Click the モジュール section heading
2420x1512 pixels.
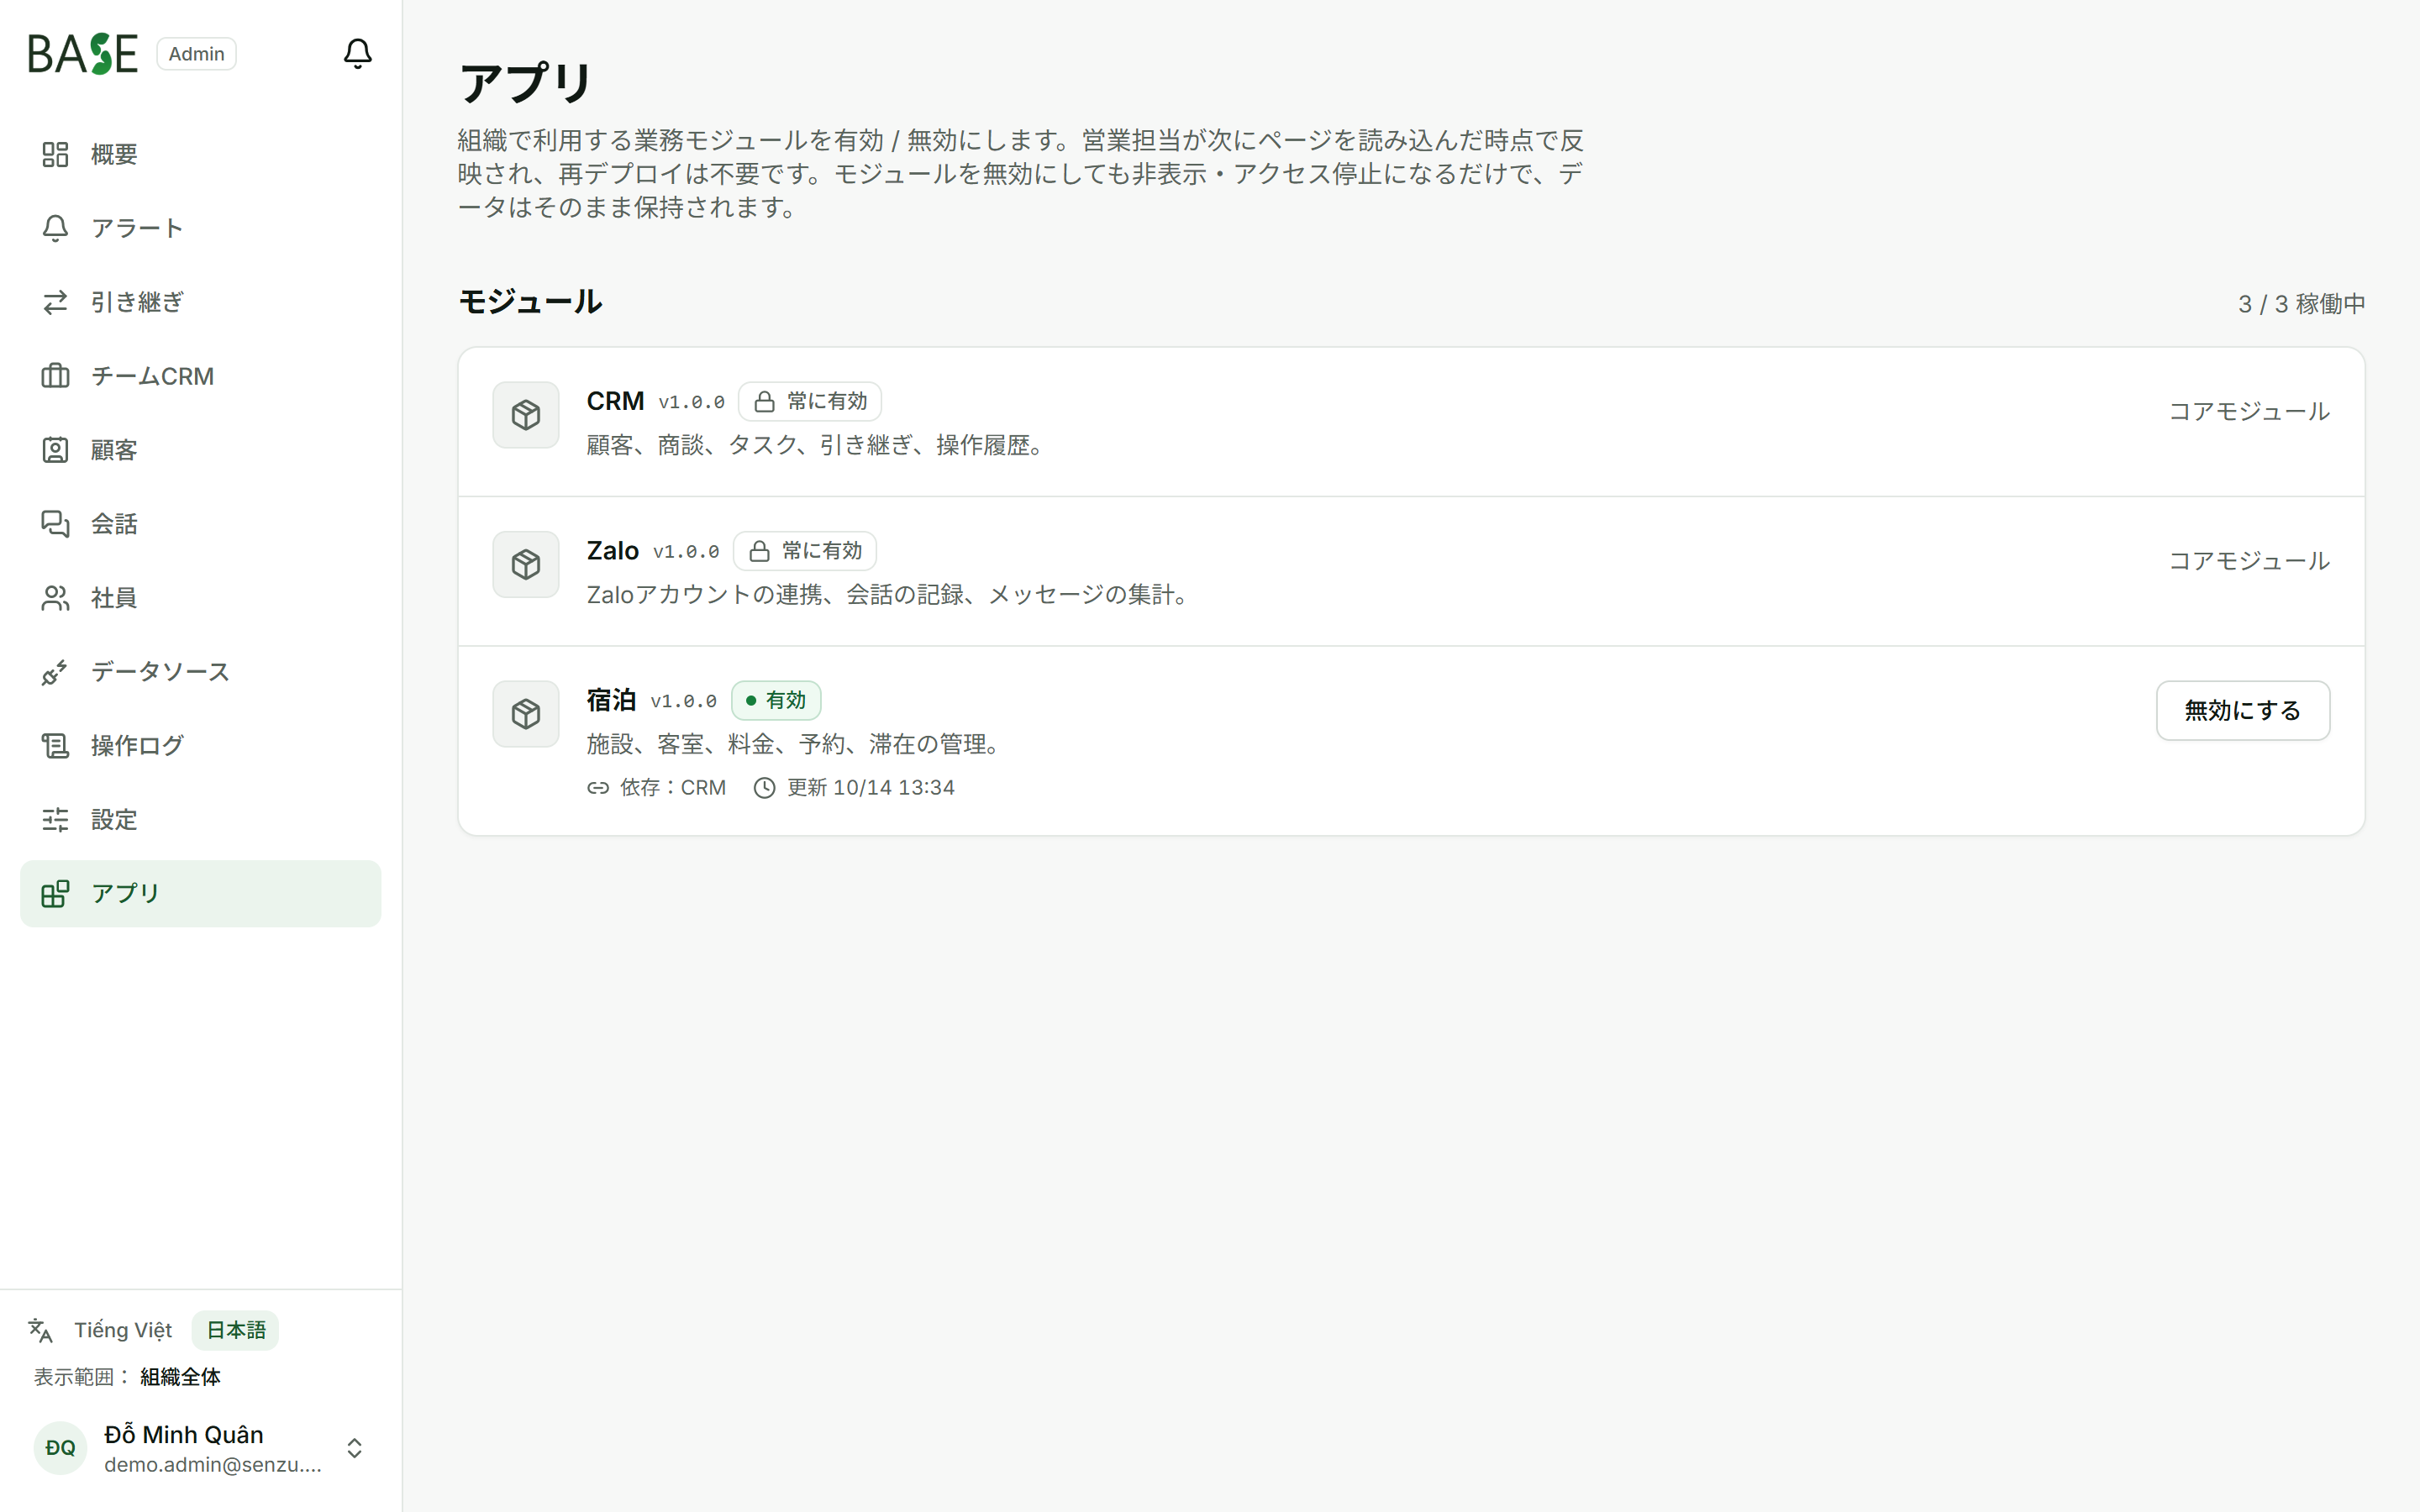tap(530, 302)
